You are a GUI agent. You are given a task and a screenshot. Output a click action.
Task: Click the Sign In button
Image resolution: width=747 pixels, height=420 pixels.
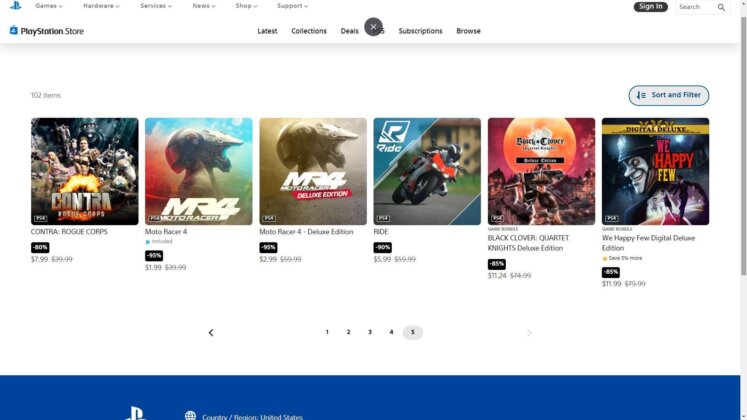point(650,7)
